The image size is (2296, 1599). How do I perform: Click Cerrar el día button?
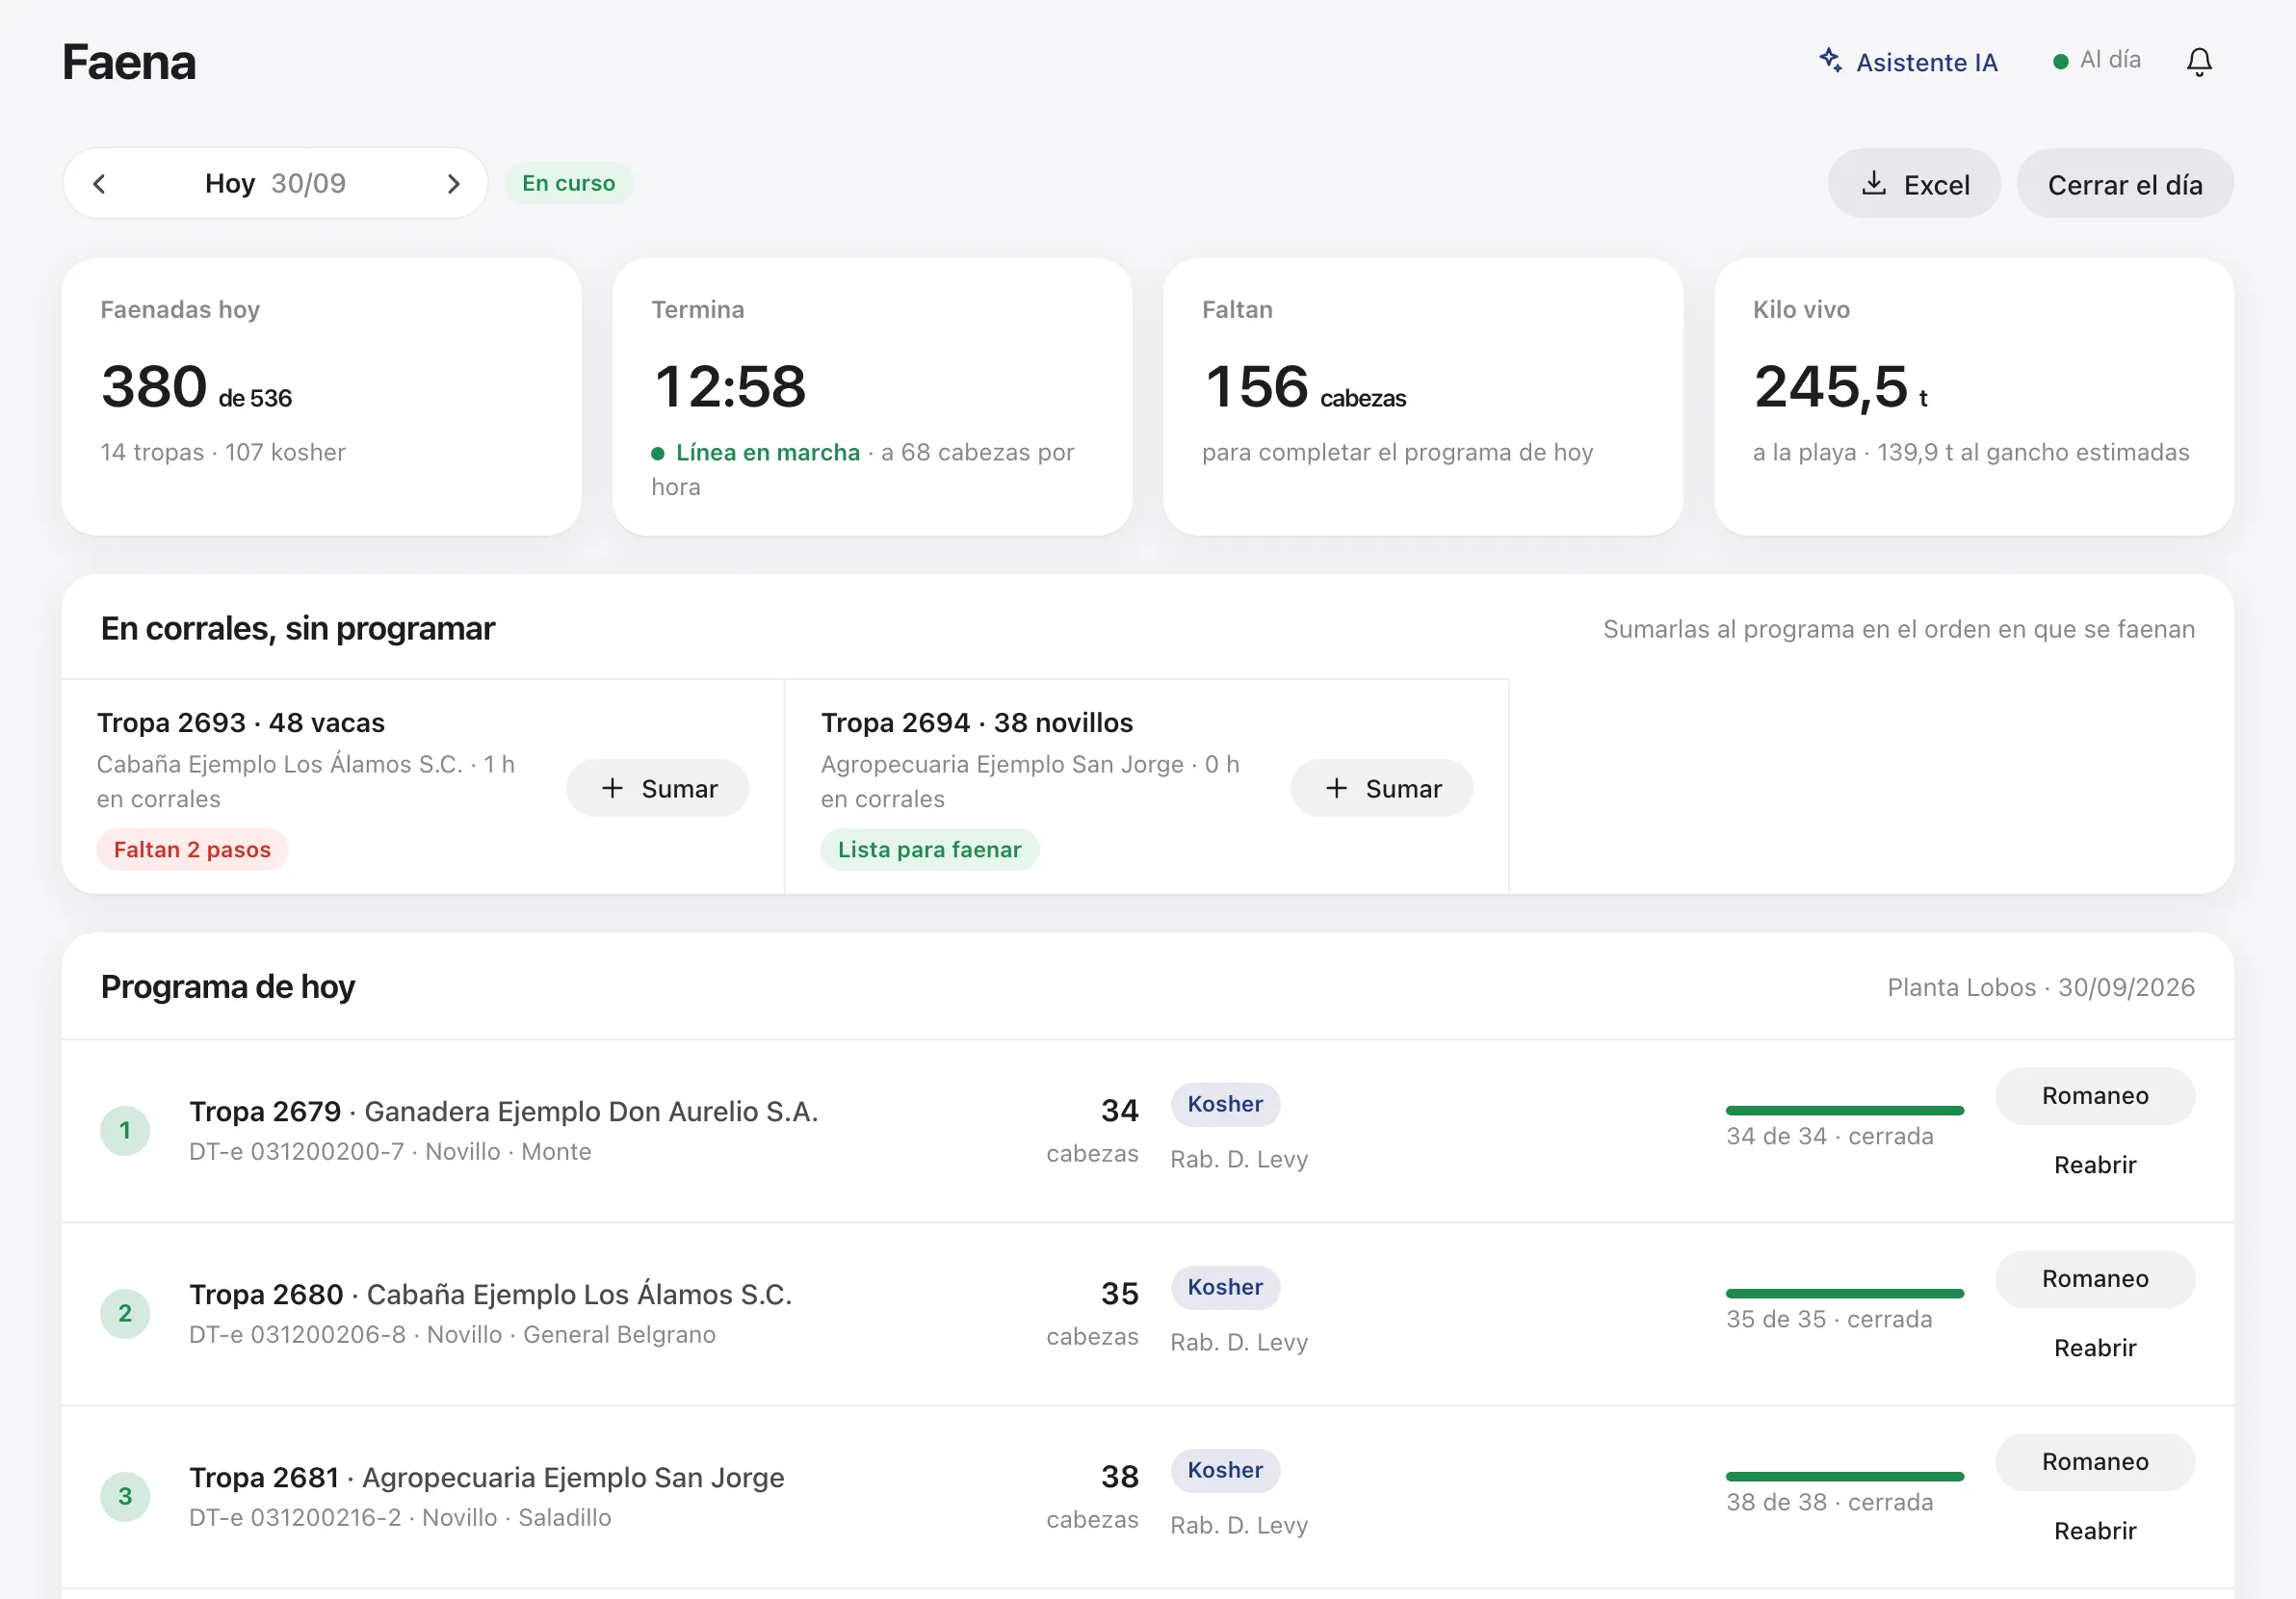[2124, 184]
